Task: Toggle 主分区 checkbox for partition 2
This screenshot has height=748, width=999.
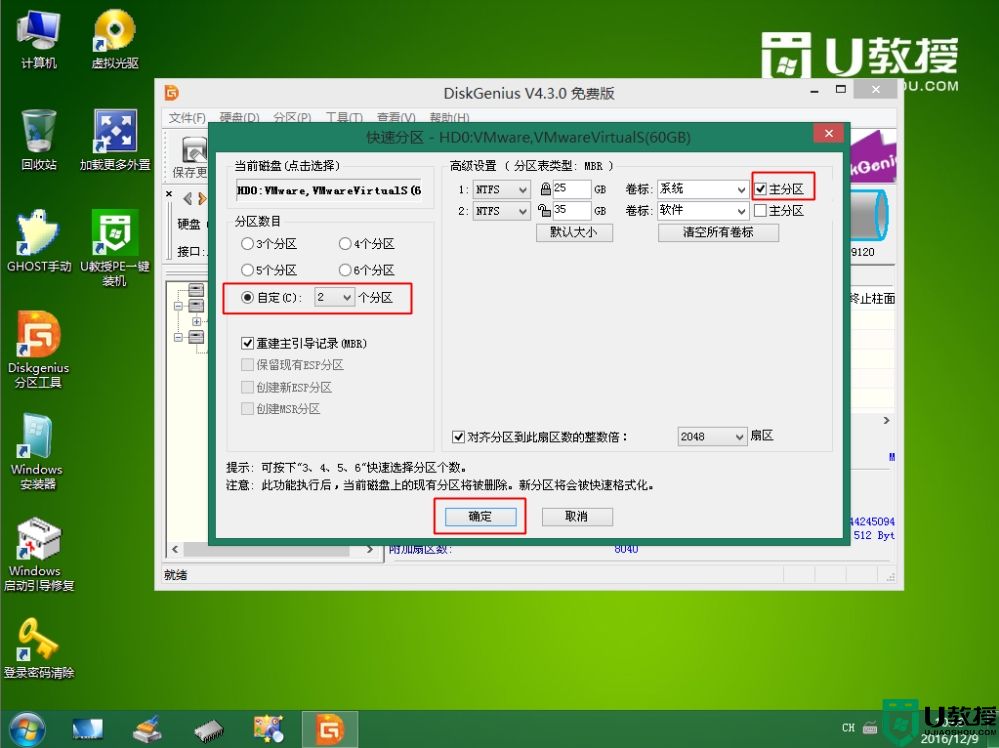Action: [760, 211]
